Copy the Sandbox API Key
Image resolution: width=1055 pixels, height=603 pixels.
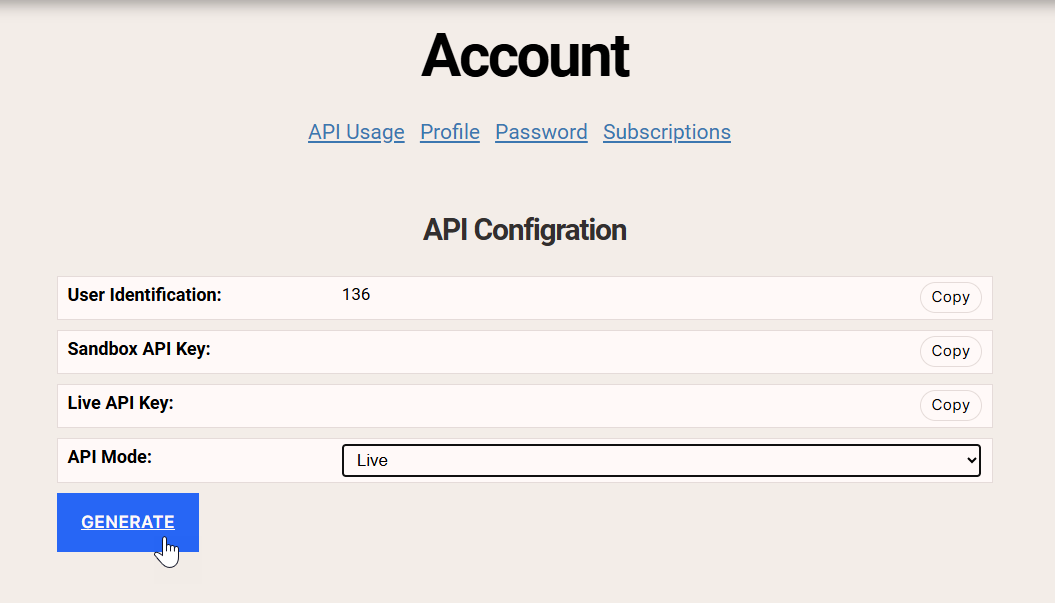tap(950, 351)
